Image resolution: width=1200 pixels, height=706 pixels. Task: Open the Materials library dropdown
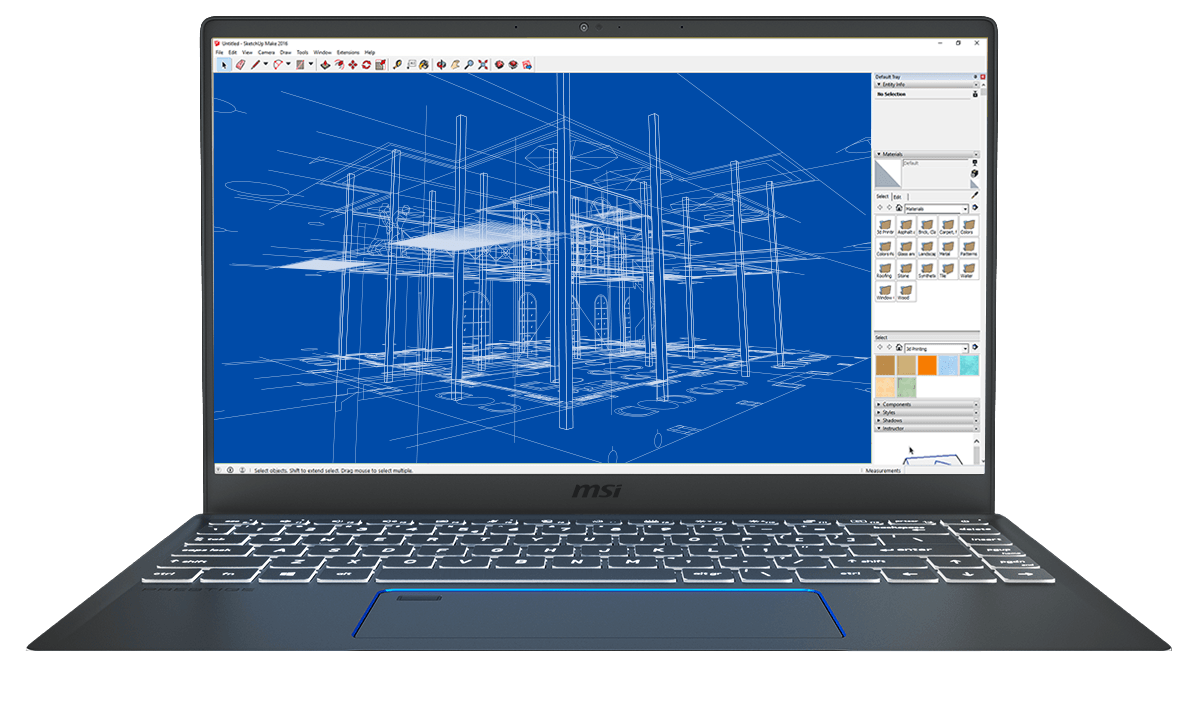(x=965, y=208)
